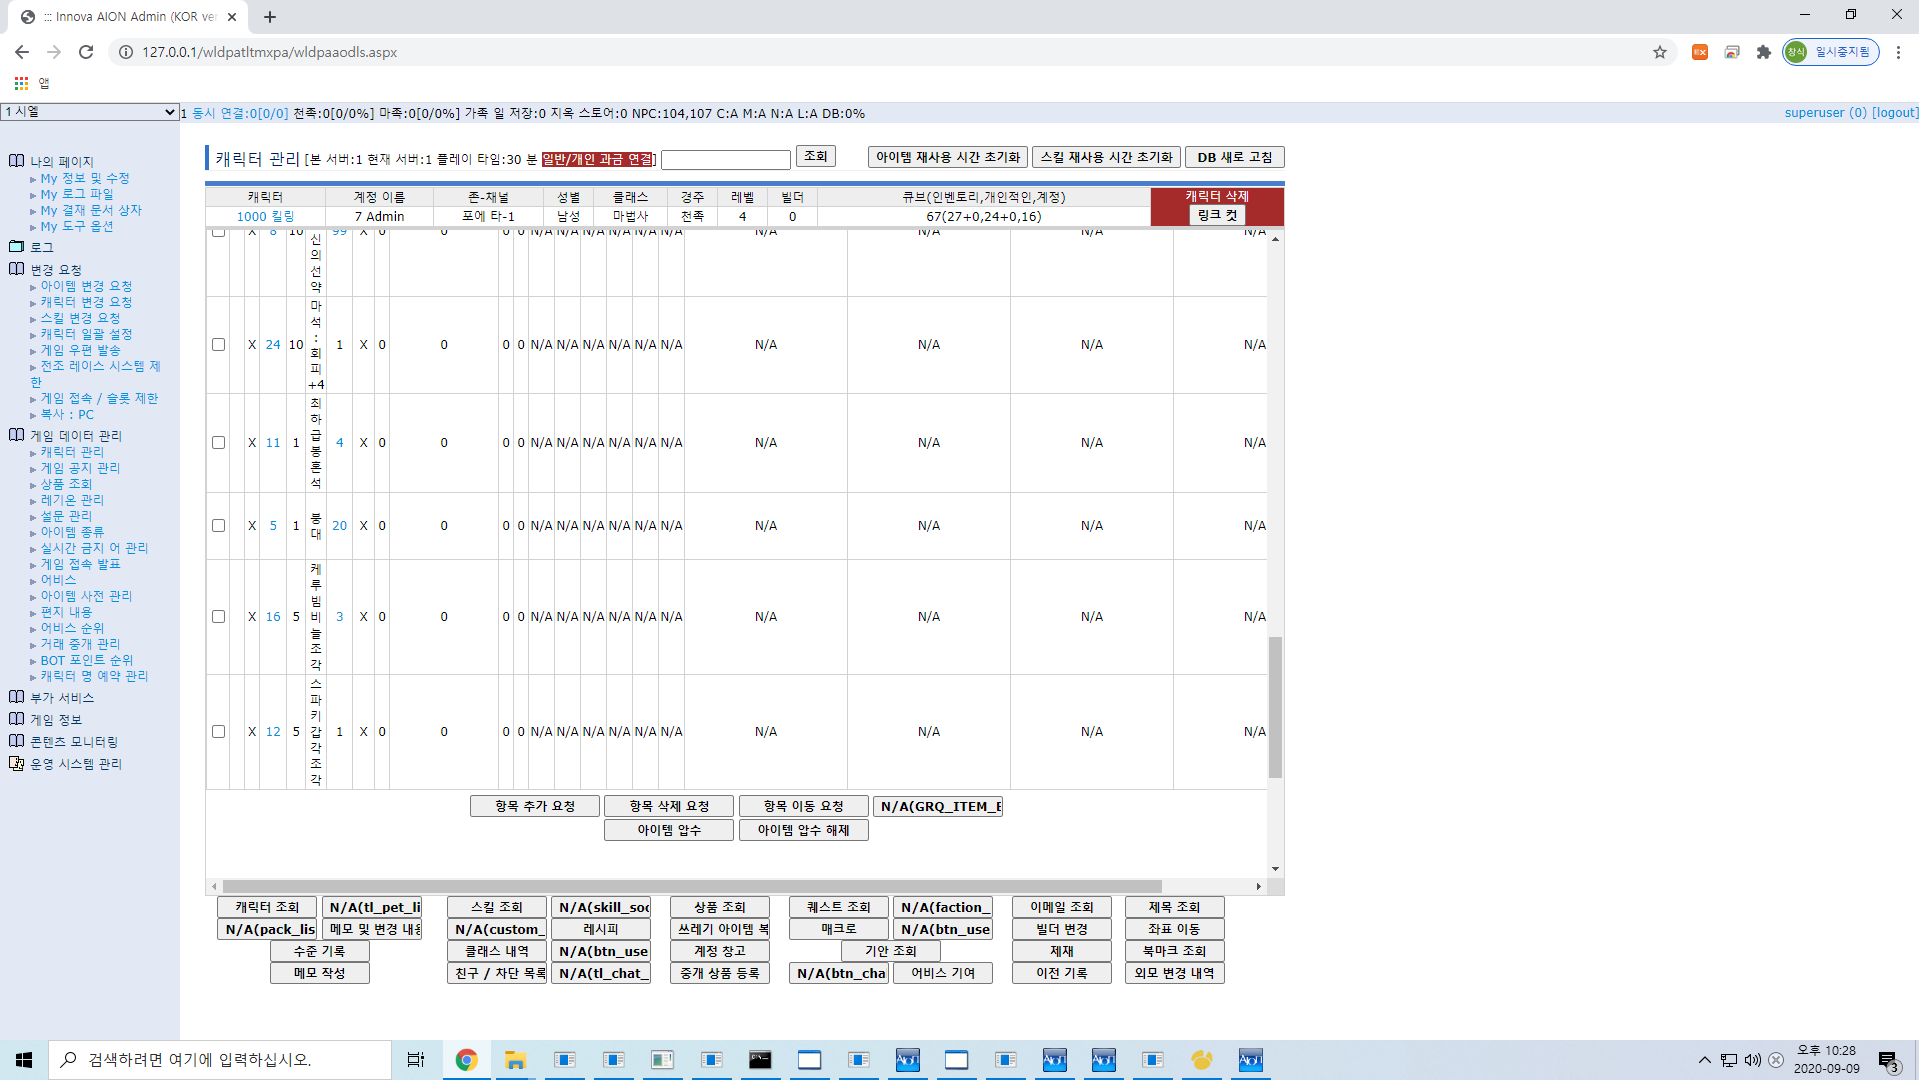Bookmark this page with the star icon
Image resolution: width=1919 pixels, height=1080 pixels.
coord(1660,52)
